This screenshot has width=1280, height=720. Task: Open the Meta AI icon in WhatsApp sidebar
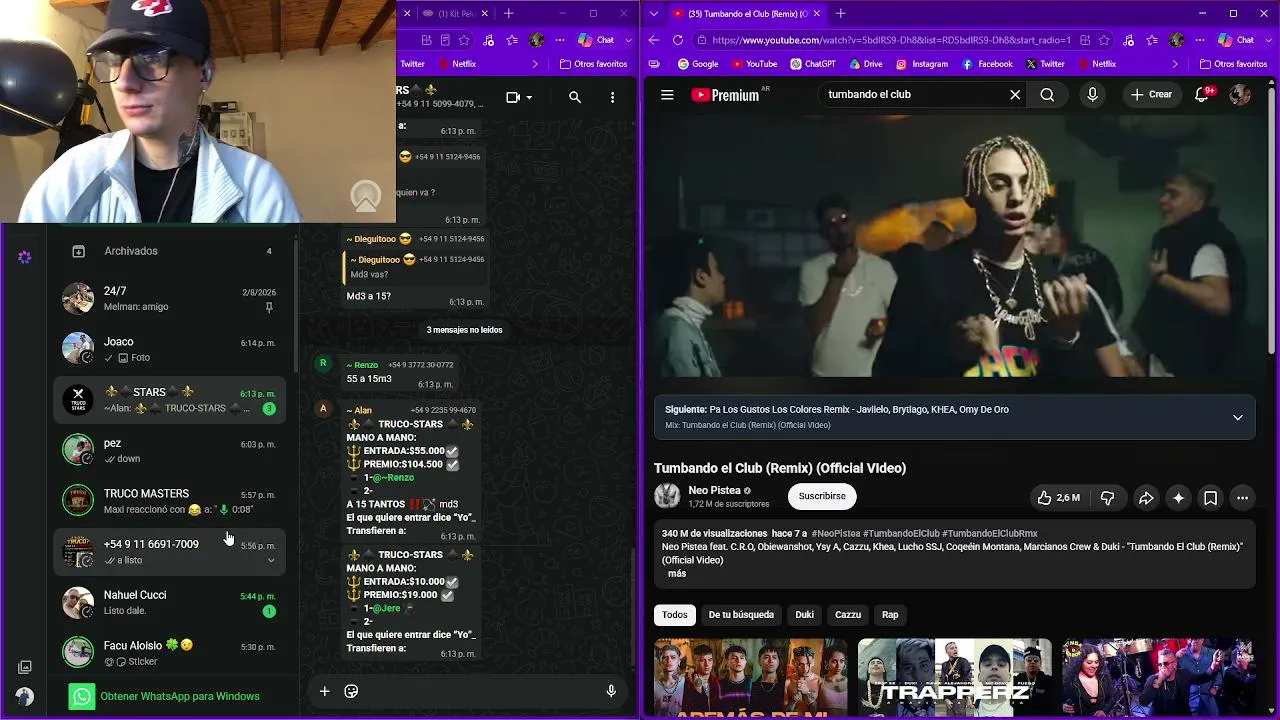[25, 257]
